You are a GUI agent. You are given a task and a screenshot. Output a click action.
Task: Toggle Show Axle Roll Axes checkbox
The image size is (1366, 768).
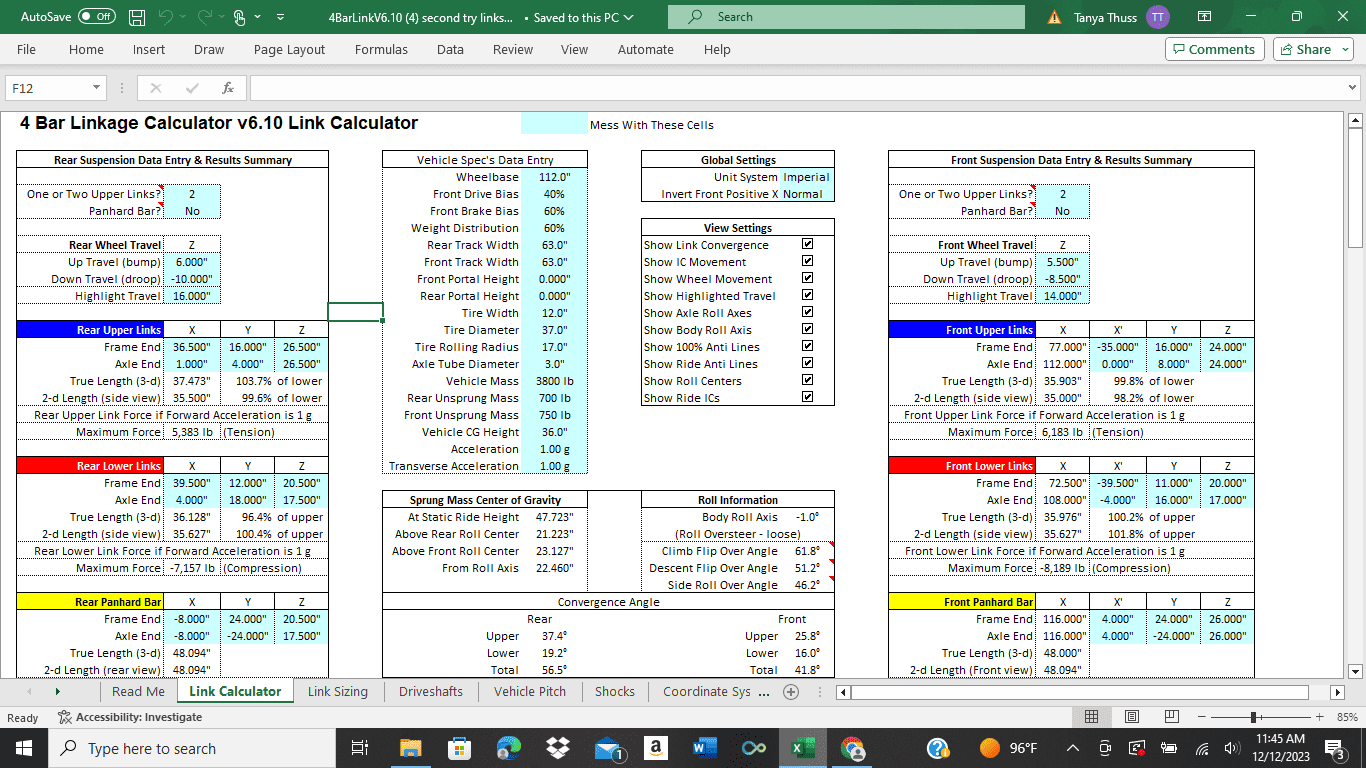tap(808, 312)
